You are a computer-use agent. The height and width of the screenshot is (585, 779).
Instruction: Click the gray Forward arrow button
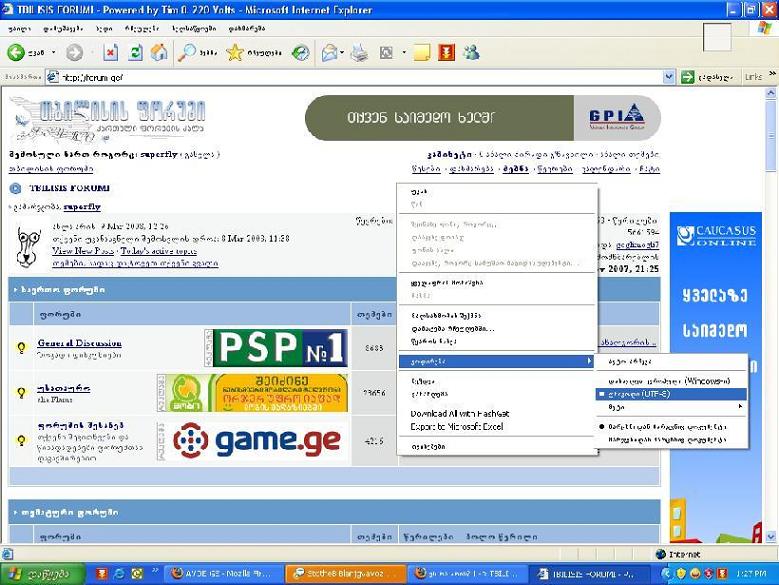tap(75, 53)
